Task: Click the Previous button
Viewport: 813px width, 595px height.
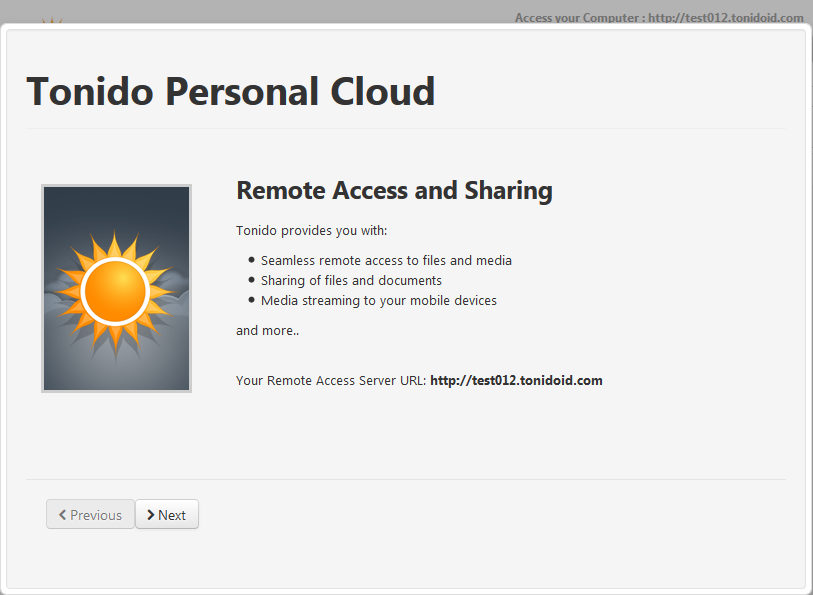Action: 90,514
